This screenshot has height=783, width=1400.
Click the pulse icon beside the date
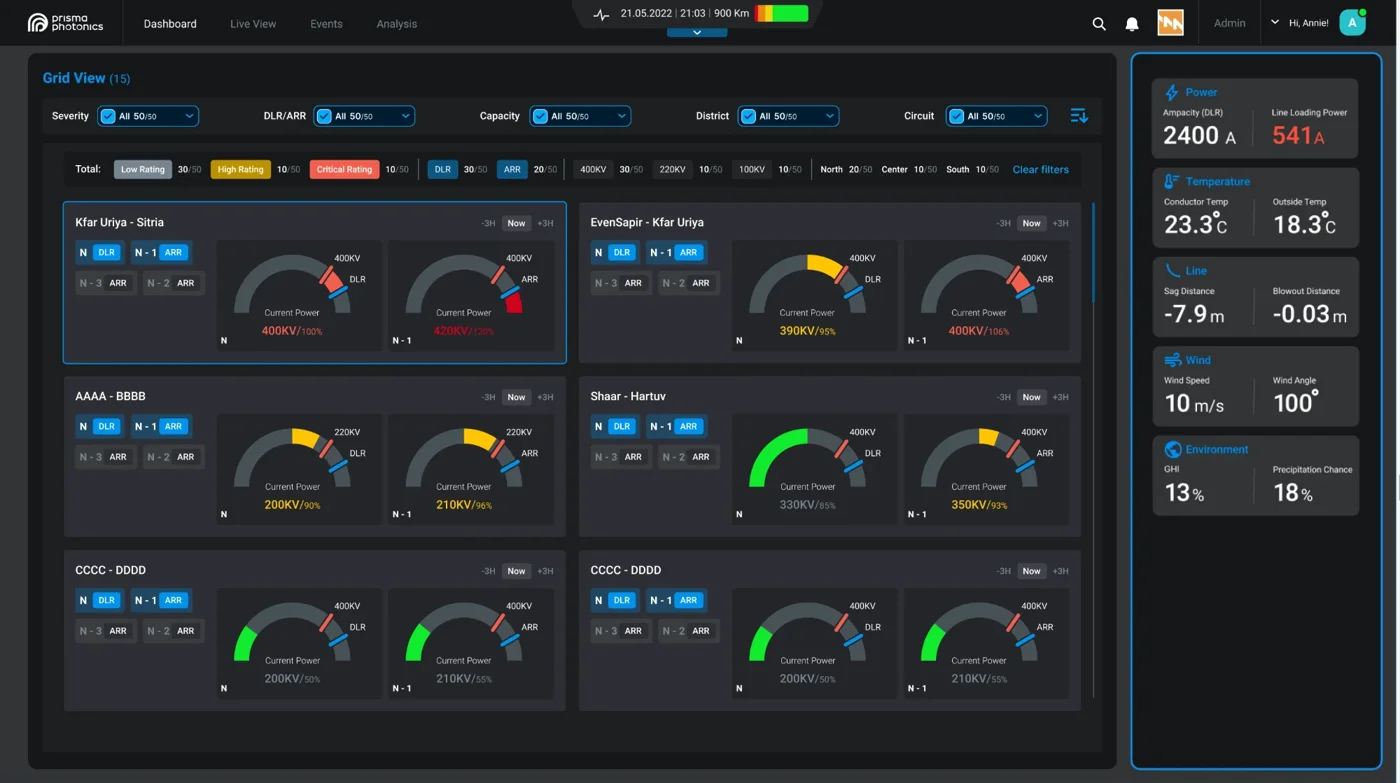(601, 14)
